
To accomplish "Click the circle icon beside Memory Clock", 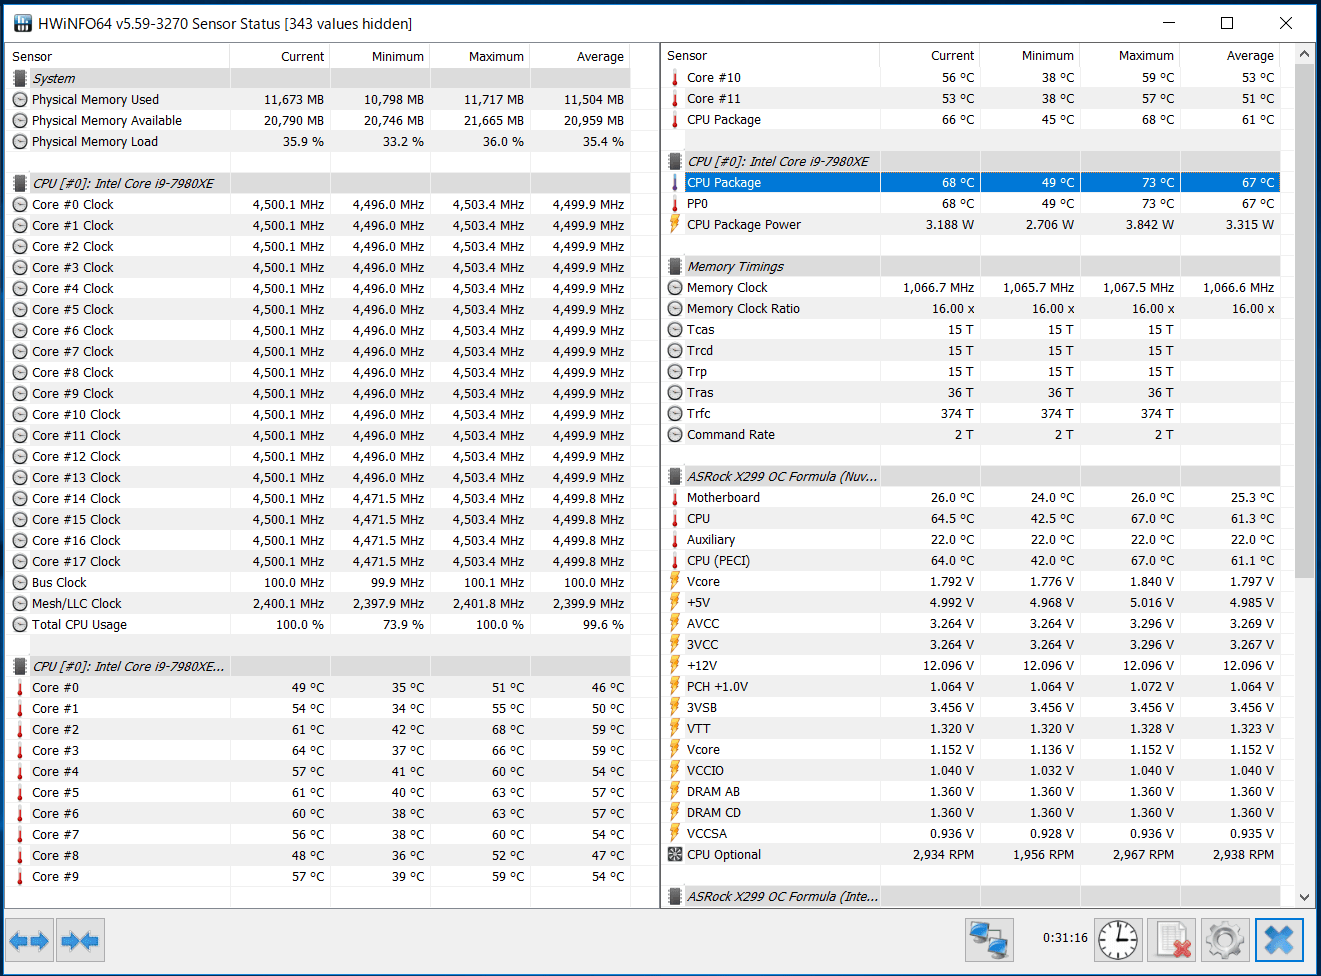I will point(675,287).
